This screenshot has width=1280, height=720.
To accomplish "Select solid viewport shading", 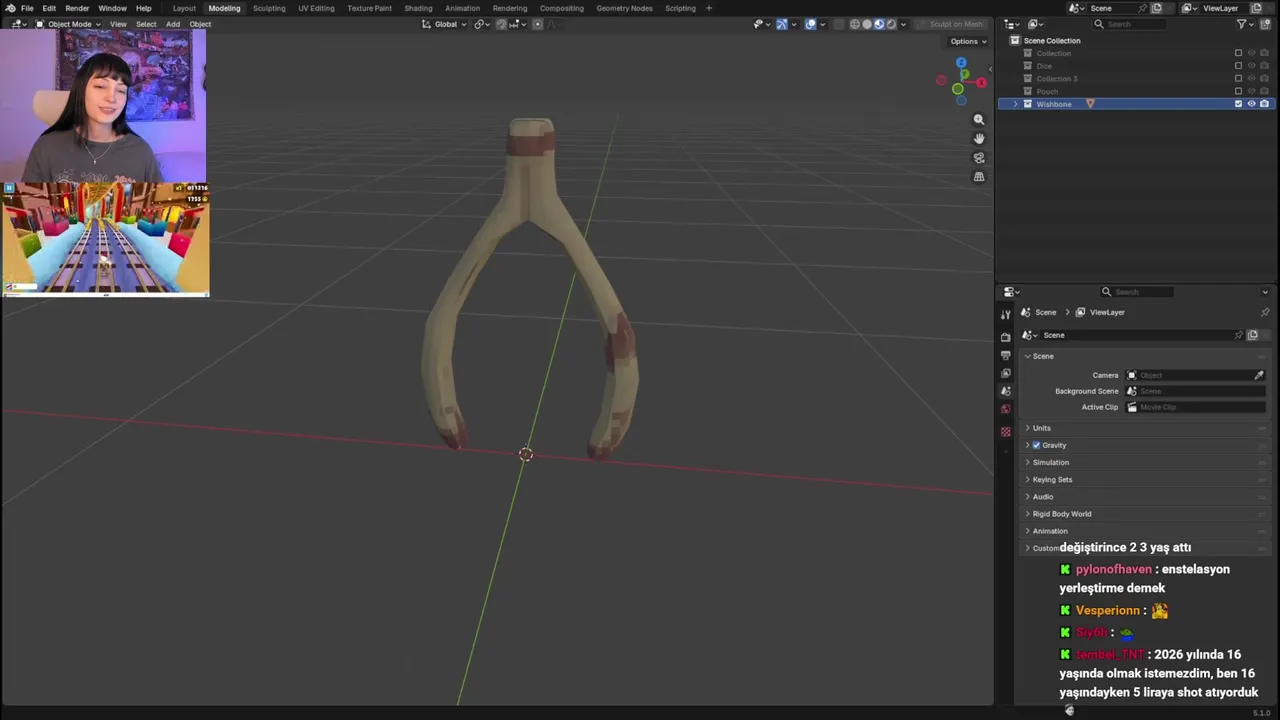I will [x=867, y=24].
